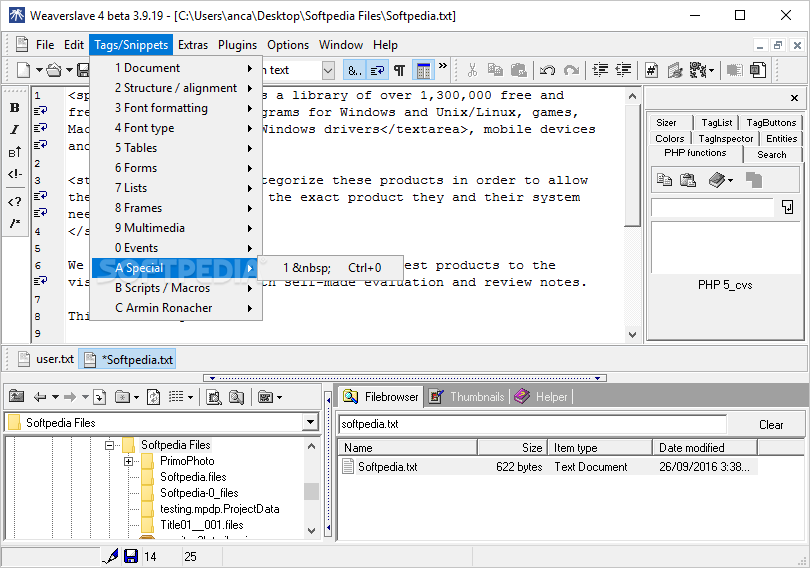
Task: Click the PHP functions search input field
Action: 712,207
